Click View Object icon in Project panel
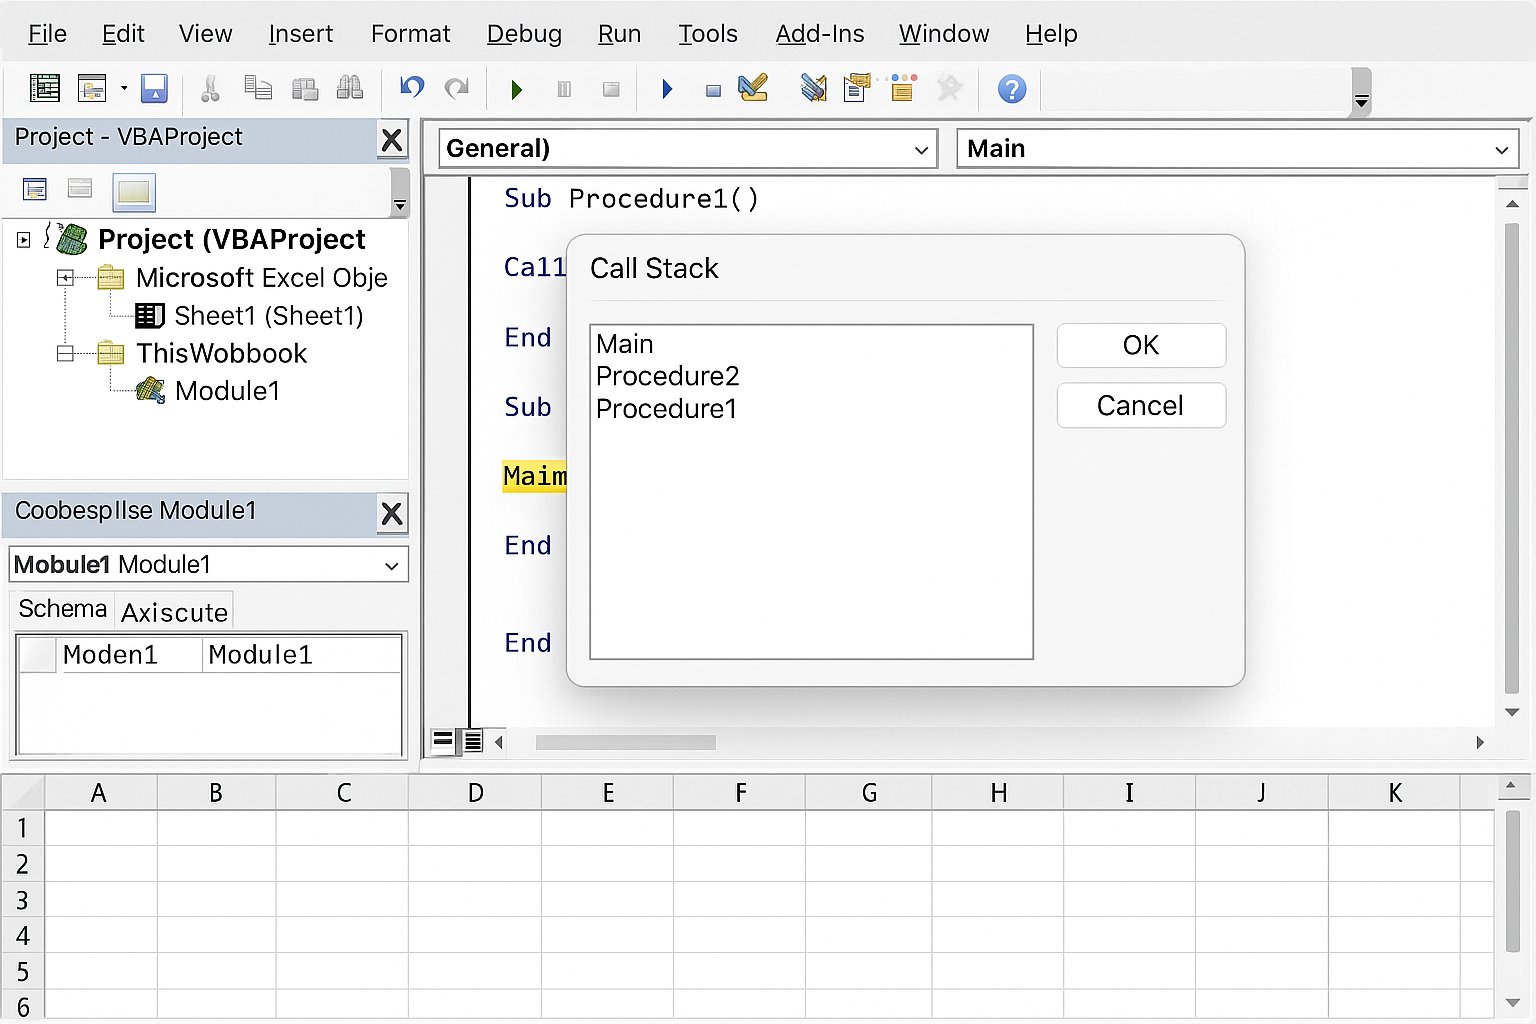This screenshot has height=1024, width=1536. coord(80,188)
